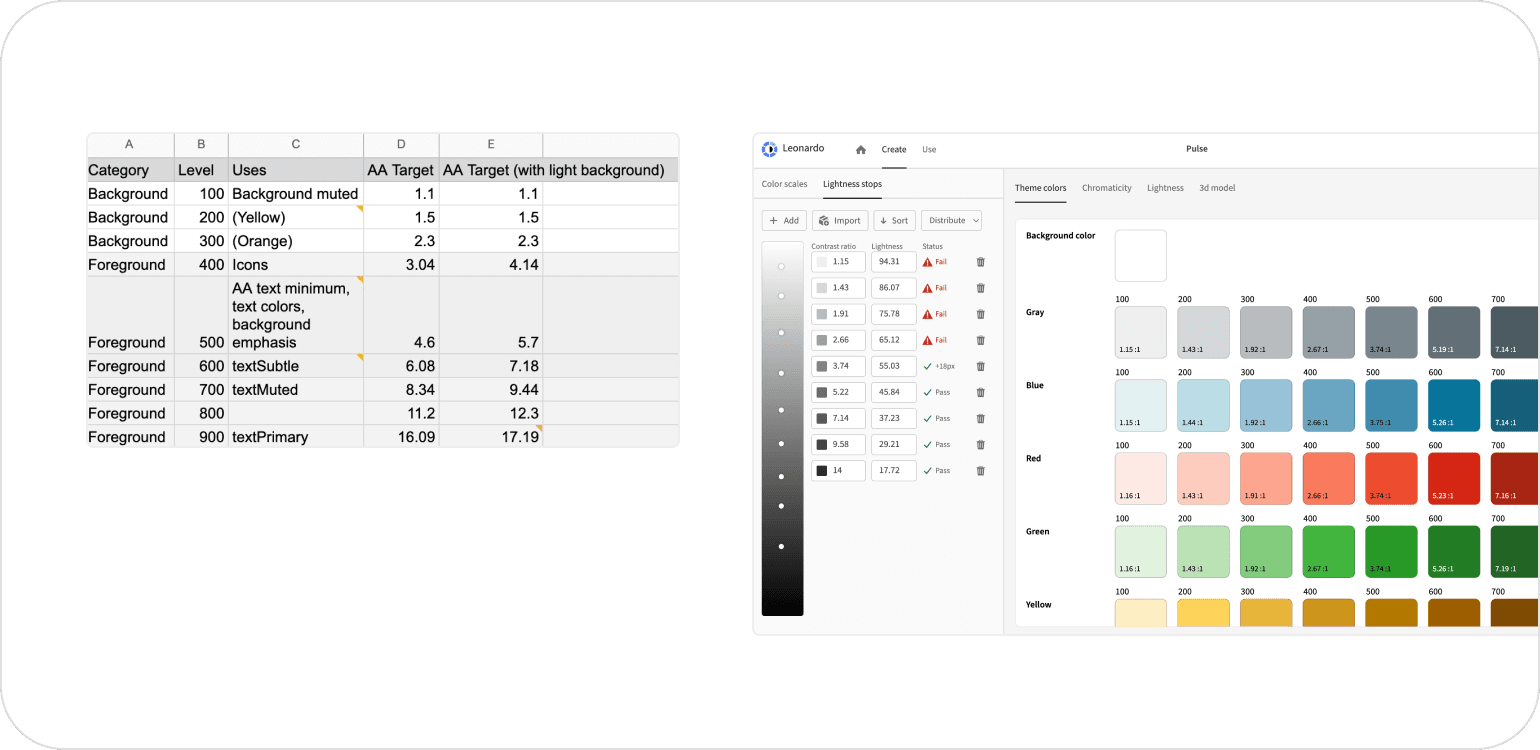This screenshot has height=750, width=1540.
Task: Edit the contrast ratio field showing 3.74
Action: (838, 366)
